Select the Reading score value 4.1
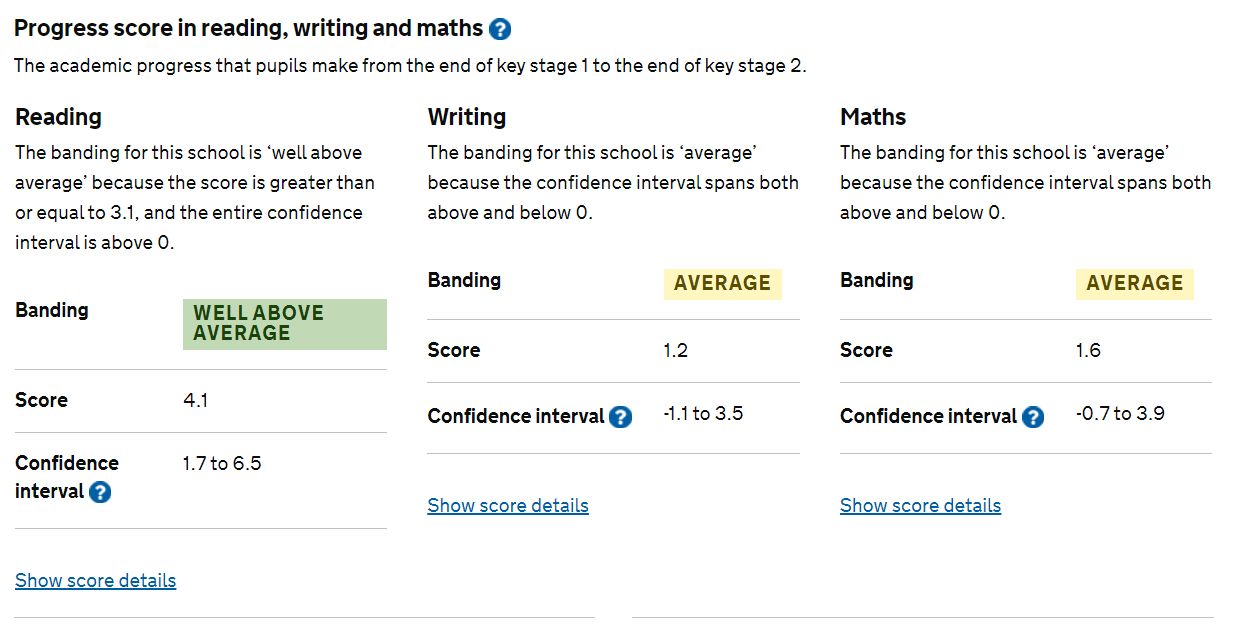 pyautogui.click(x=195, y=401)
